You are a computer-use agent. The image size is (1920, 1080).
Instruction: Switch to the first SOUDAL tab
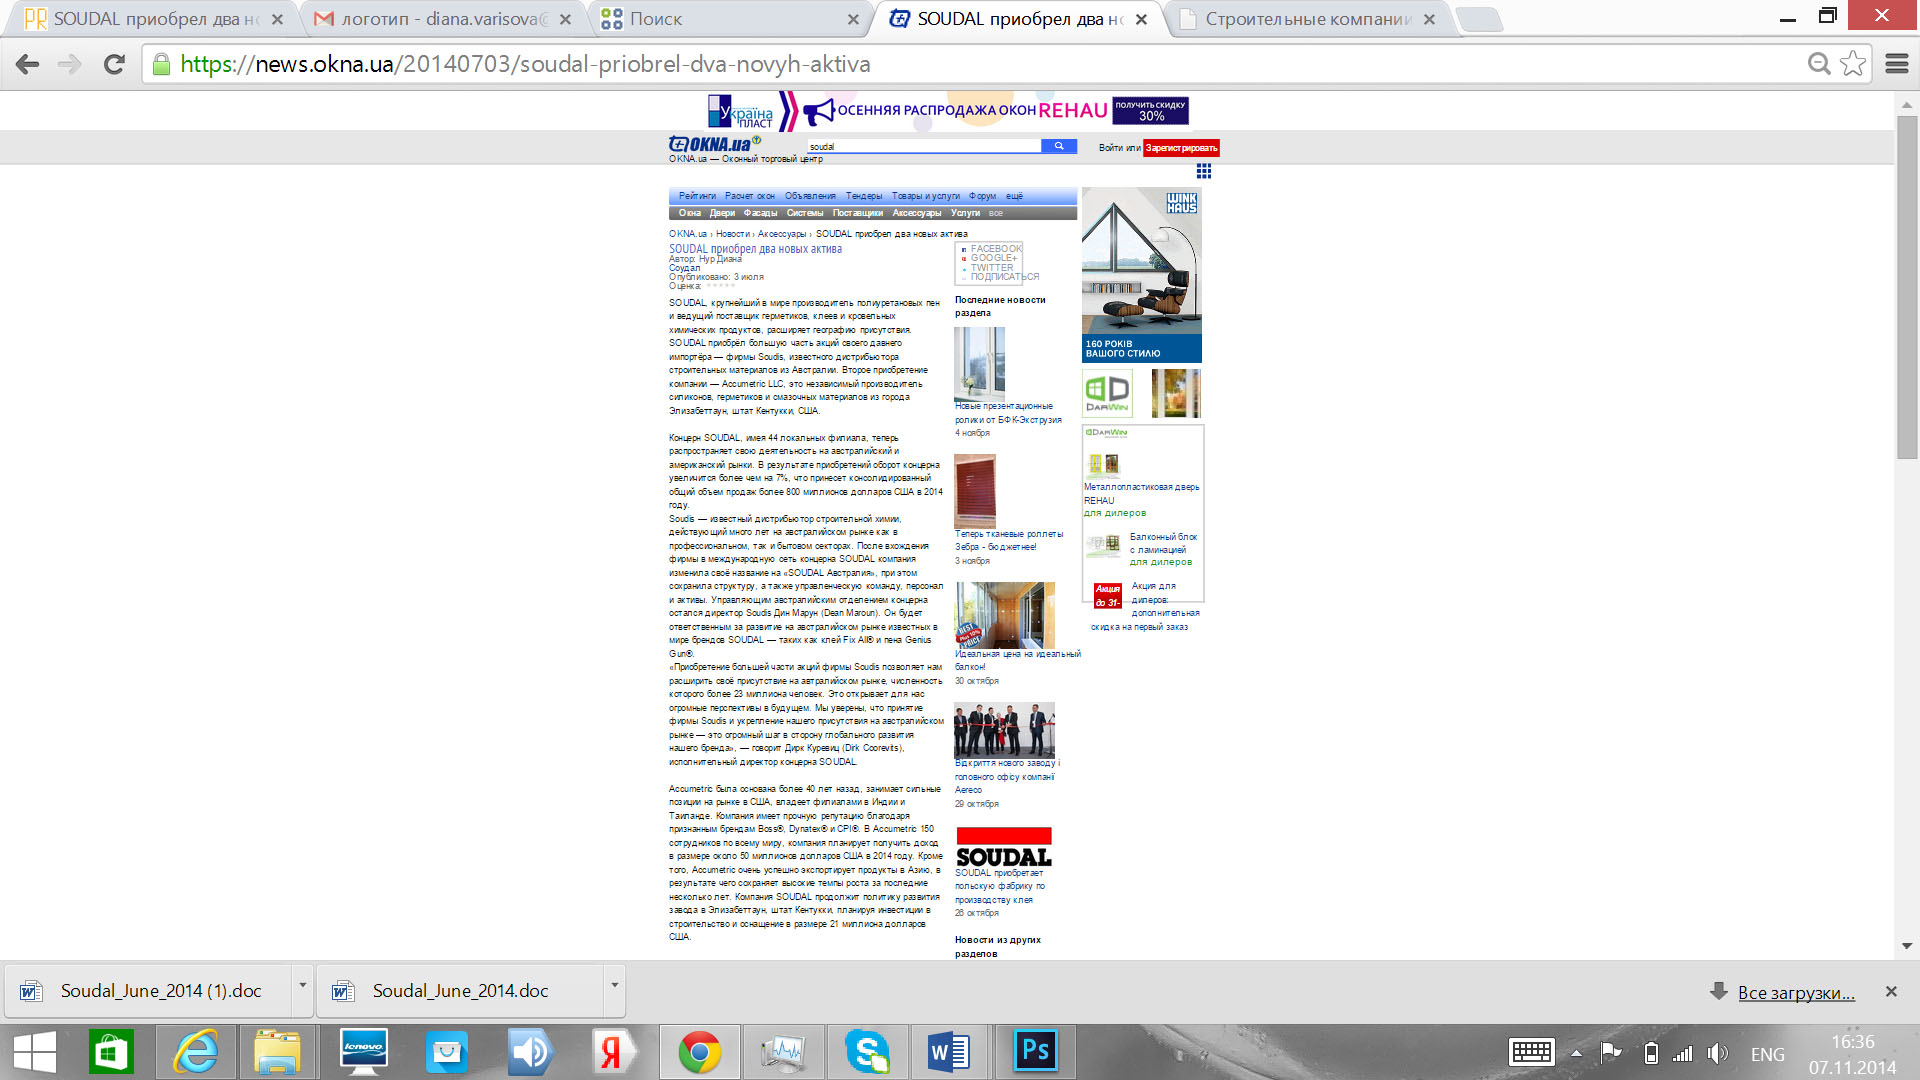click(x=155, y=19)
